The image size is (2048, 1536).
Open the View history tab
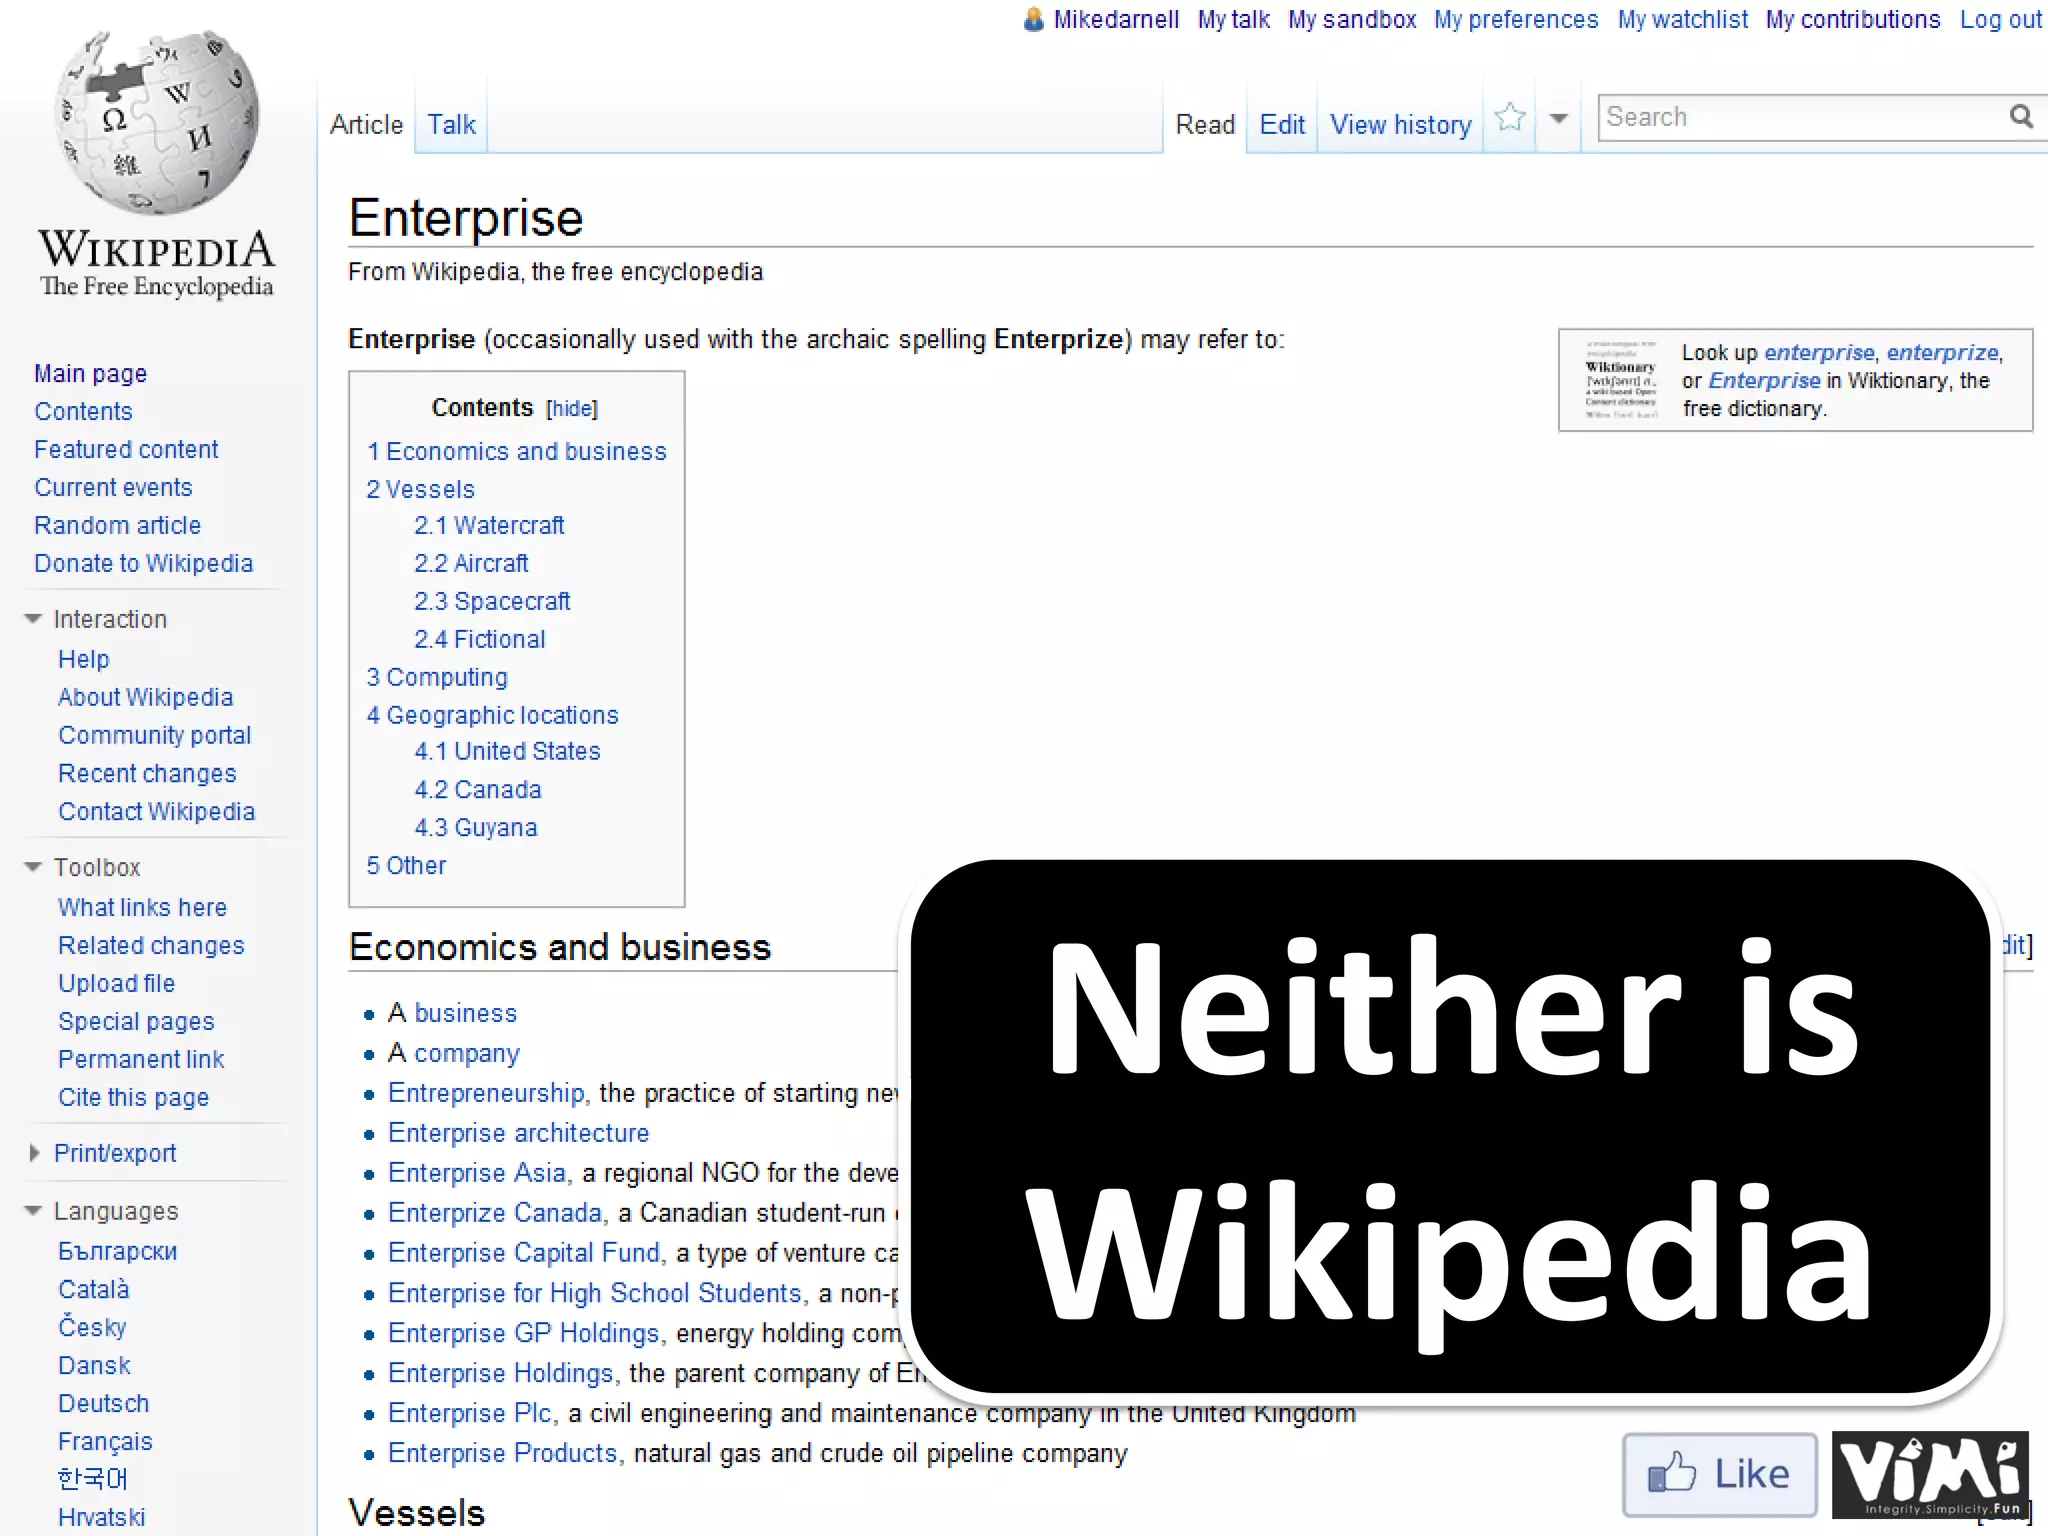[1400, 124]
